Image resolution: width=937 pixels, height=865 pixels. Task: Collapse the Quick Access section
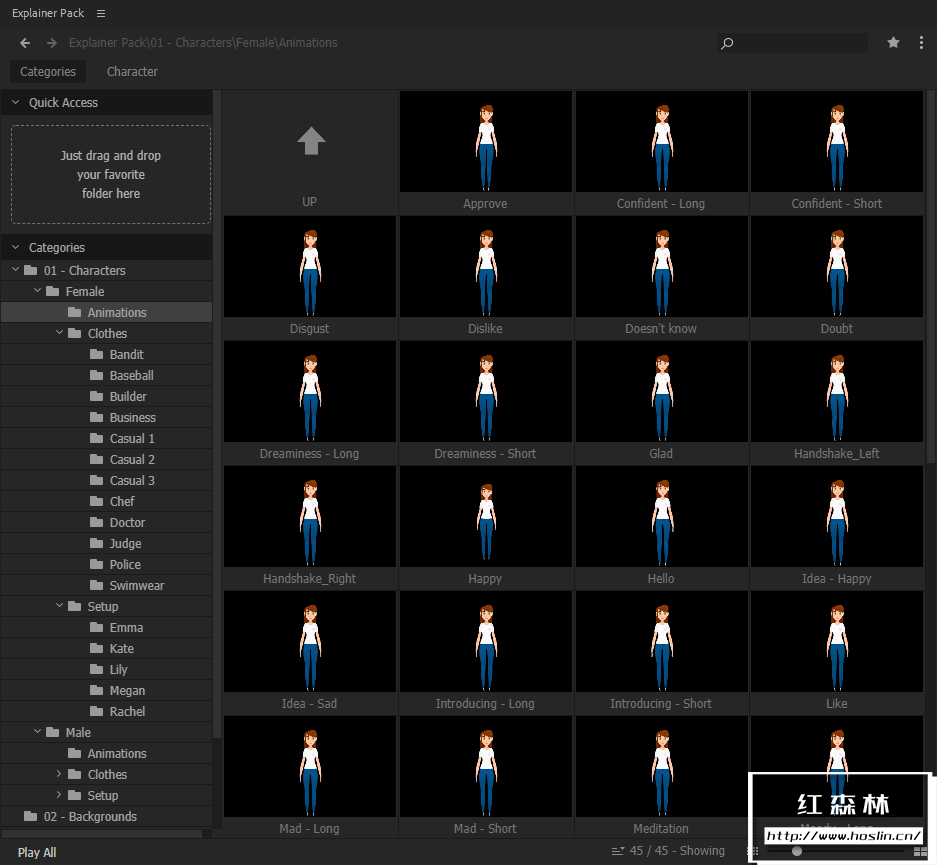[x=16, y=102]
